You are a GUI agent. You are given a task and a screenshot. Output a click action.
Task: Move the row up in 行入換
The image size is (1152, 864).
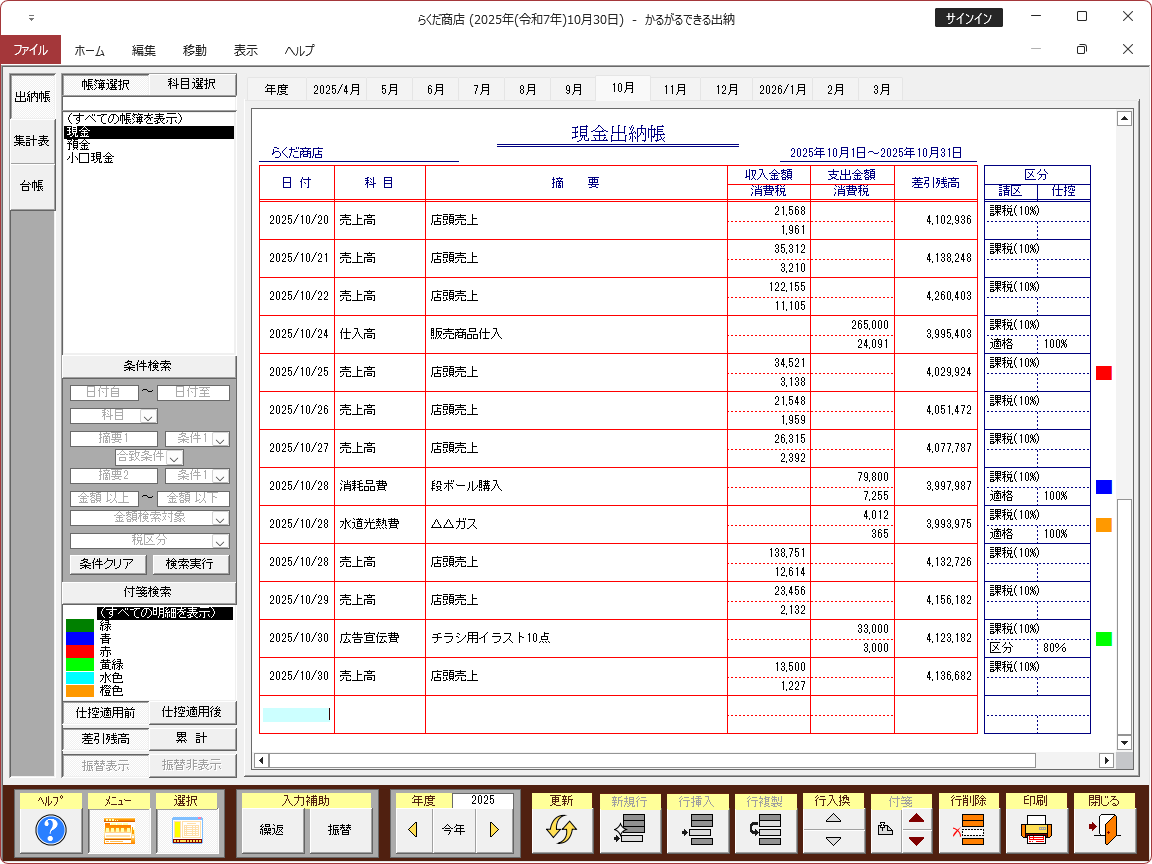pos(833,818)
